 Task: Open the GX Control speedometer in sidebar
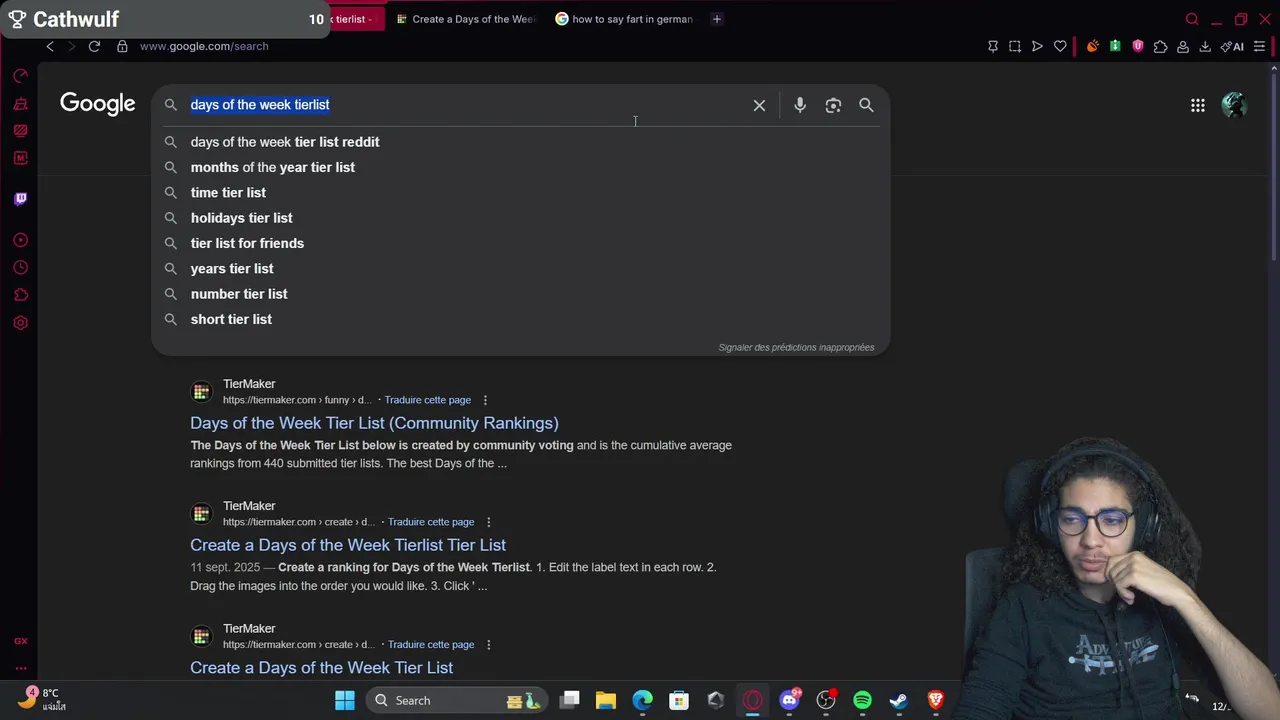[x=20, y=76]
